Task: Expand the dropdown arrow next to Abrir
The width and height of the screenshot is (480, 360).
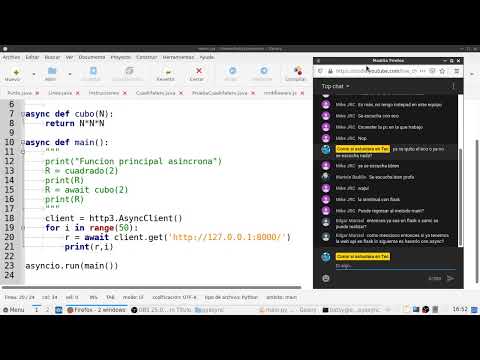Action: point(70,74)
